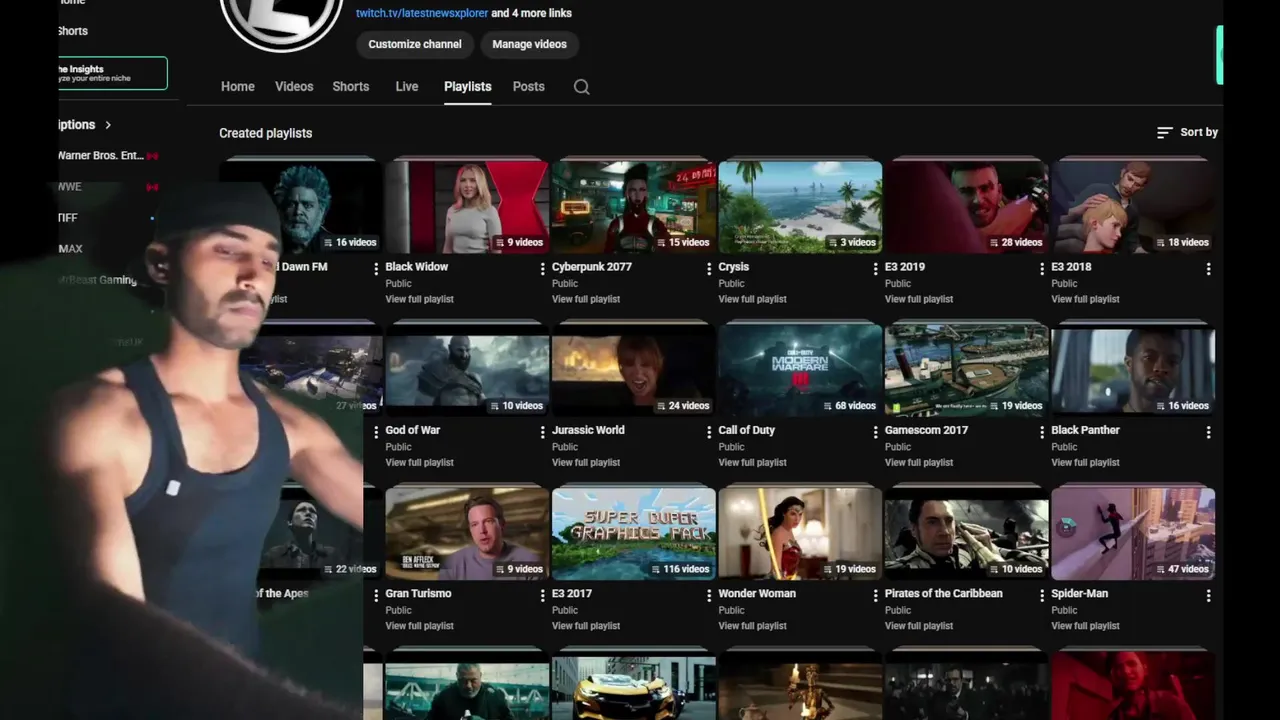View full playlist for Black Panther

(1085, 463)
